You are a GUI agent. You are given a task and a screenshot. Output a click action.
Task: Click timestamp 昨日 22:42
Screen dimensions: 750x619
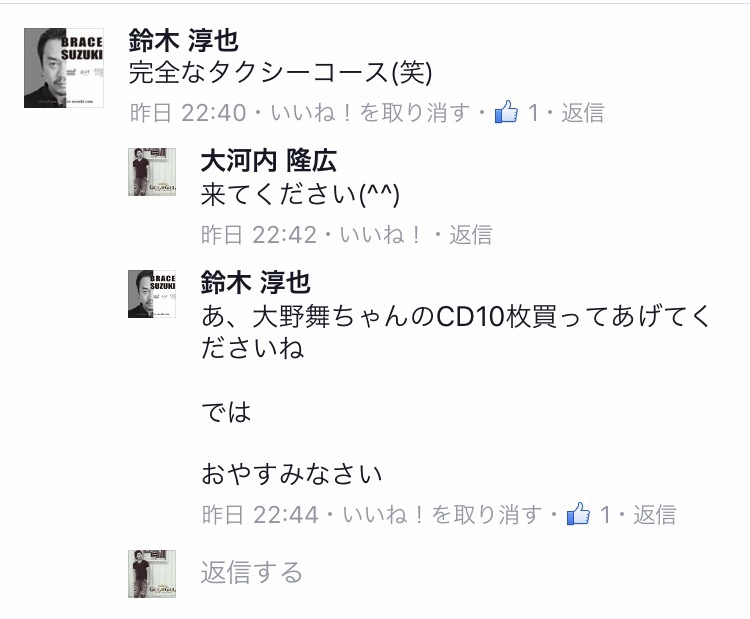(x=259, y=235)
